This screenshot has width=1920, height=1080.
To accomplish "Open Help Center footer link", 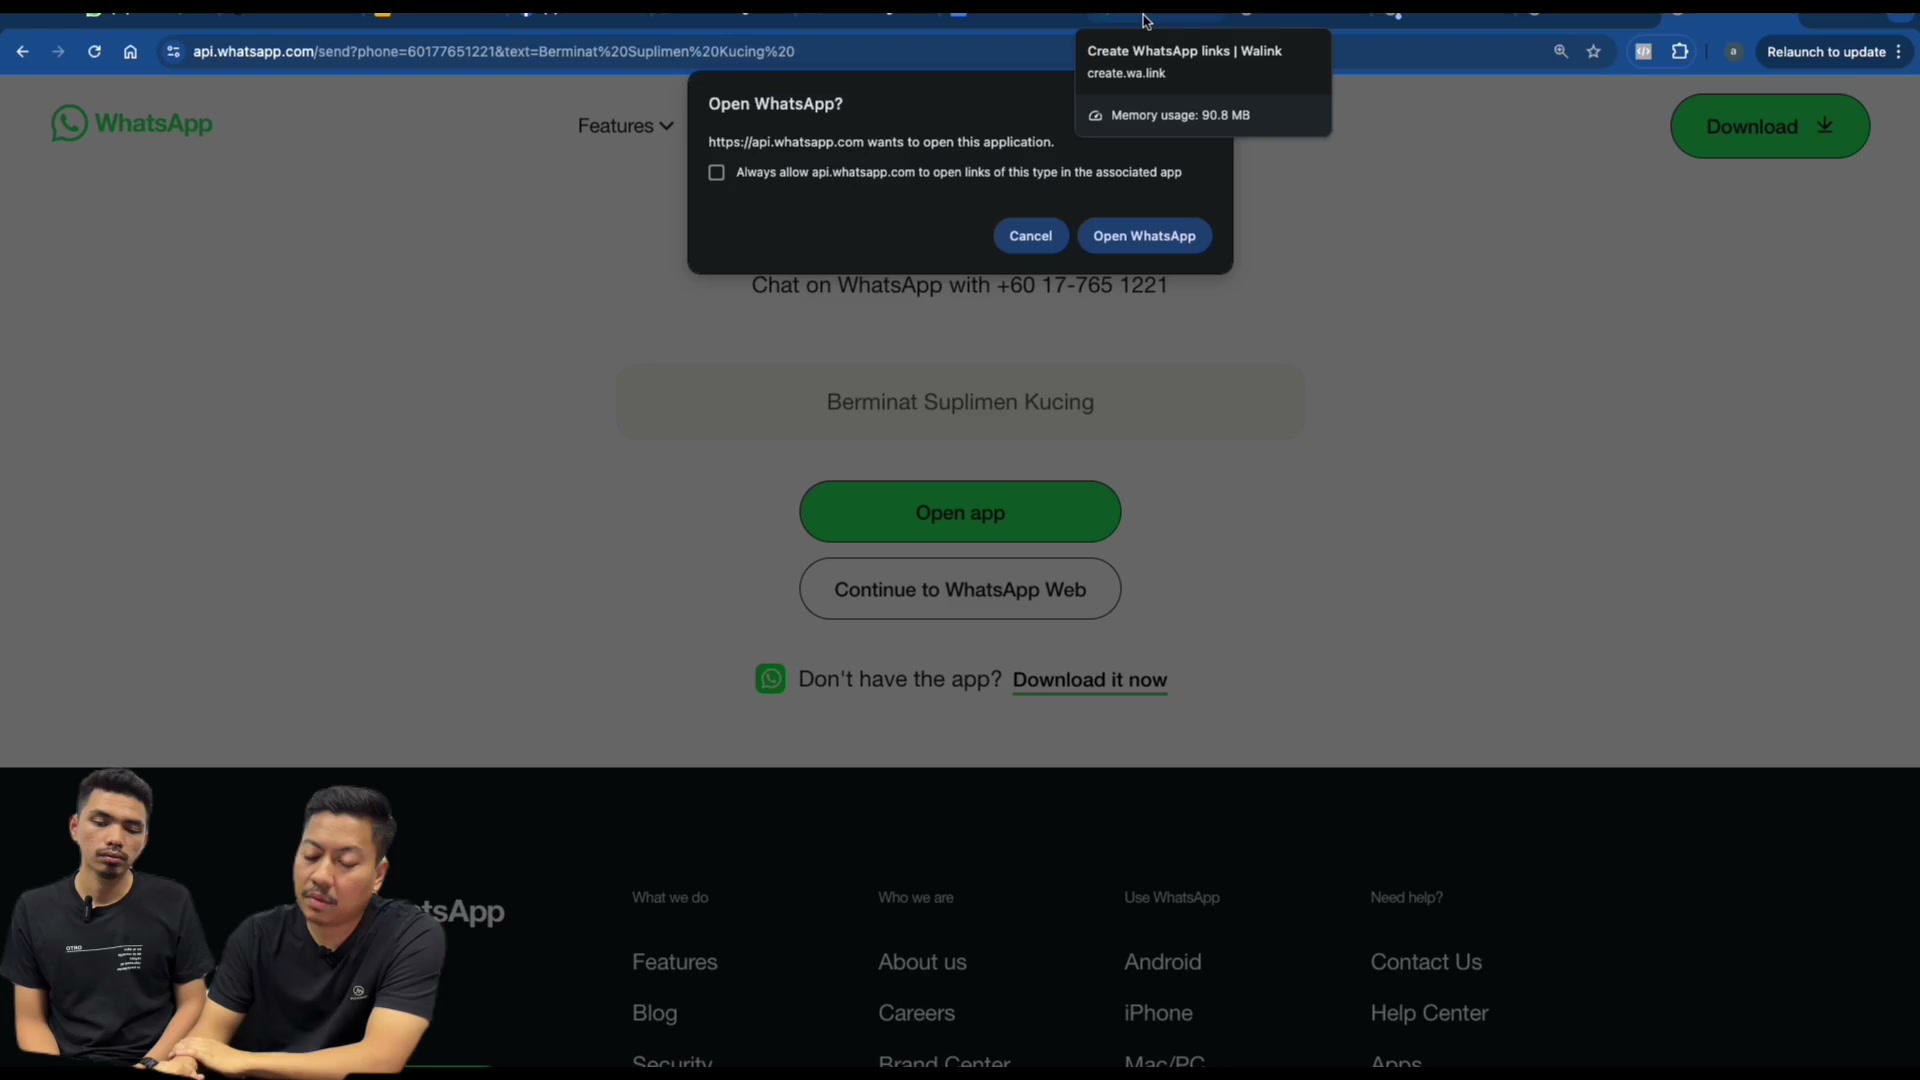I will point(1429,1013).
